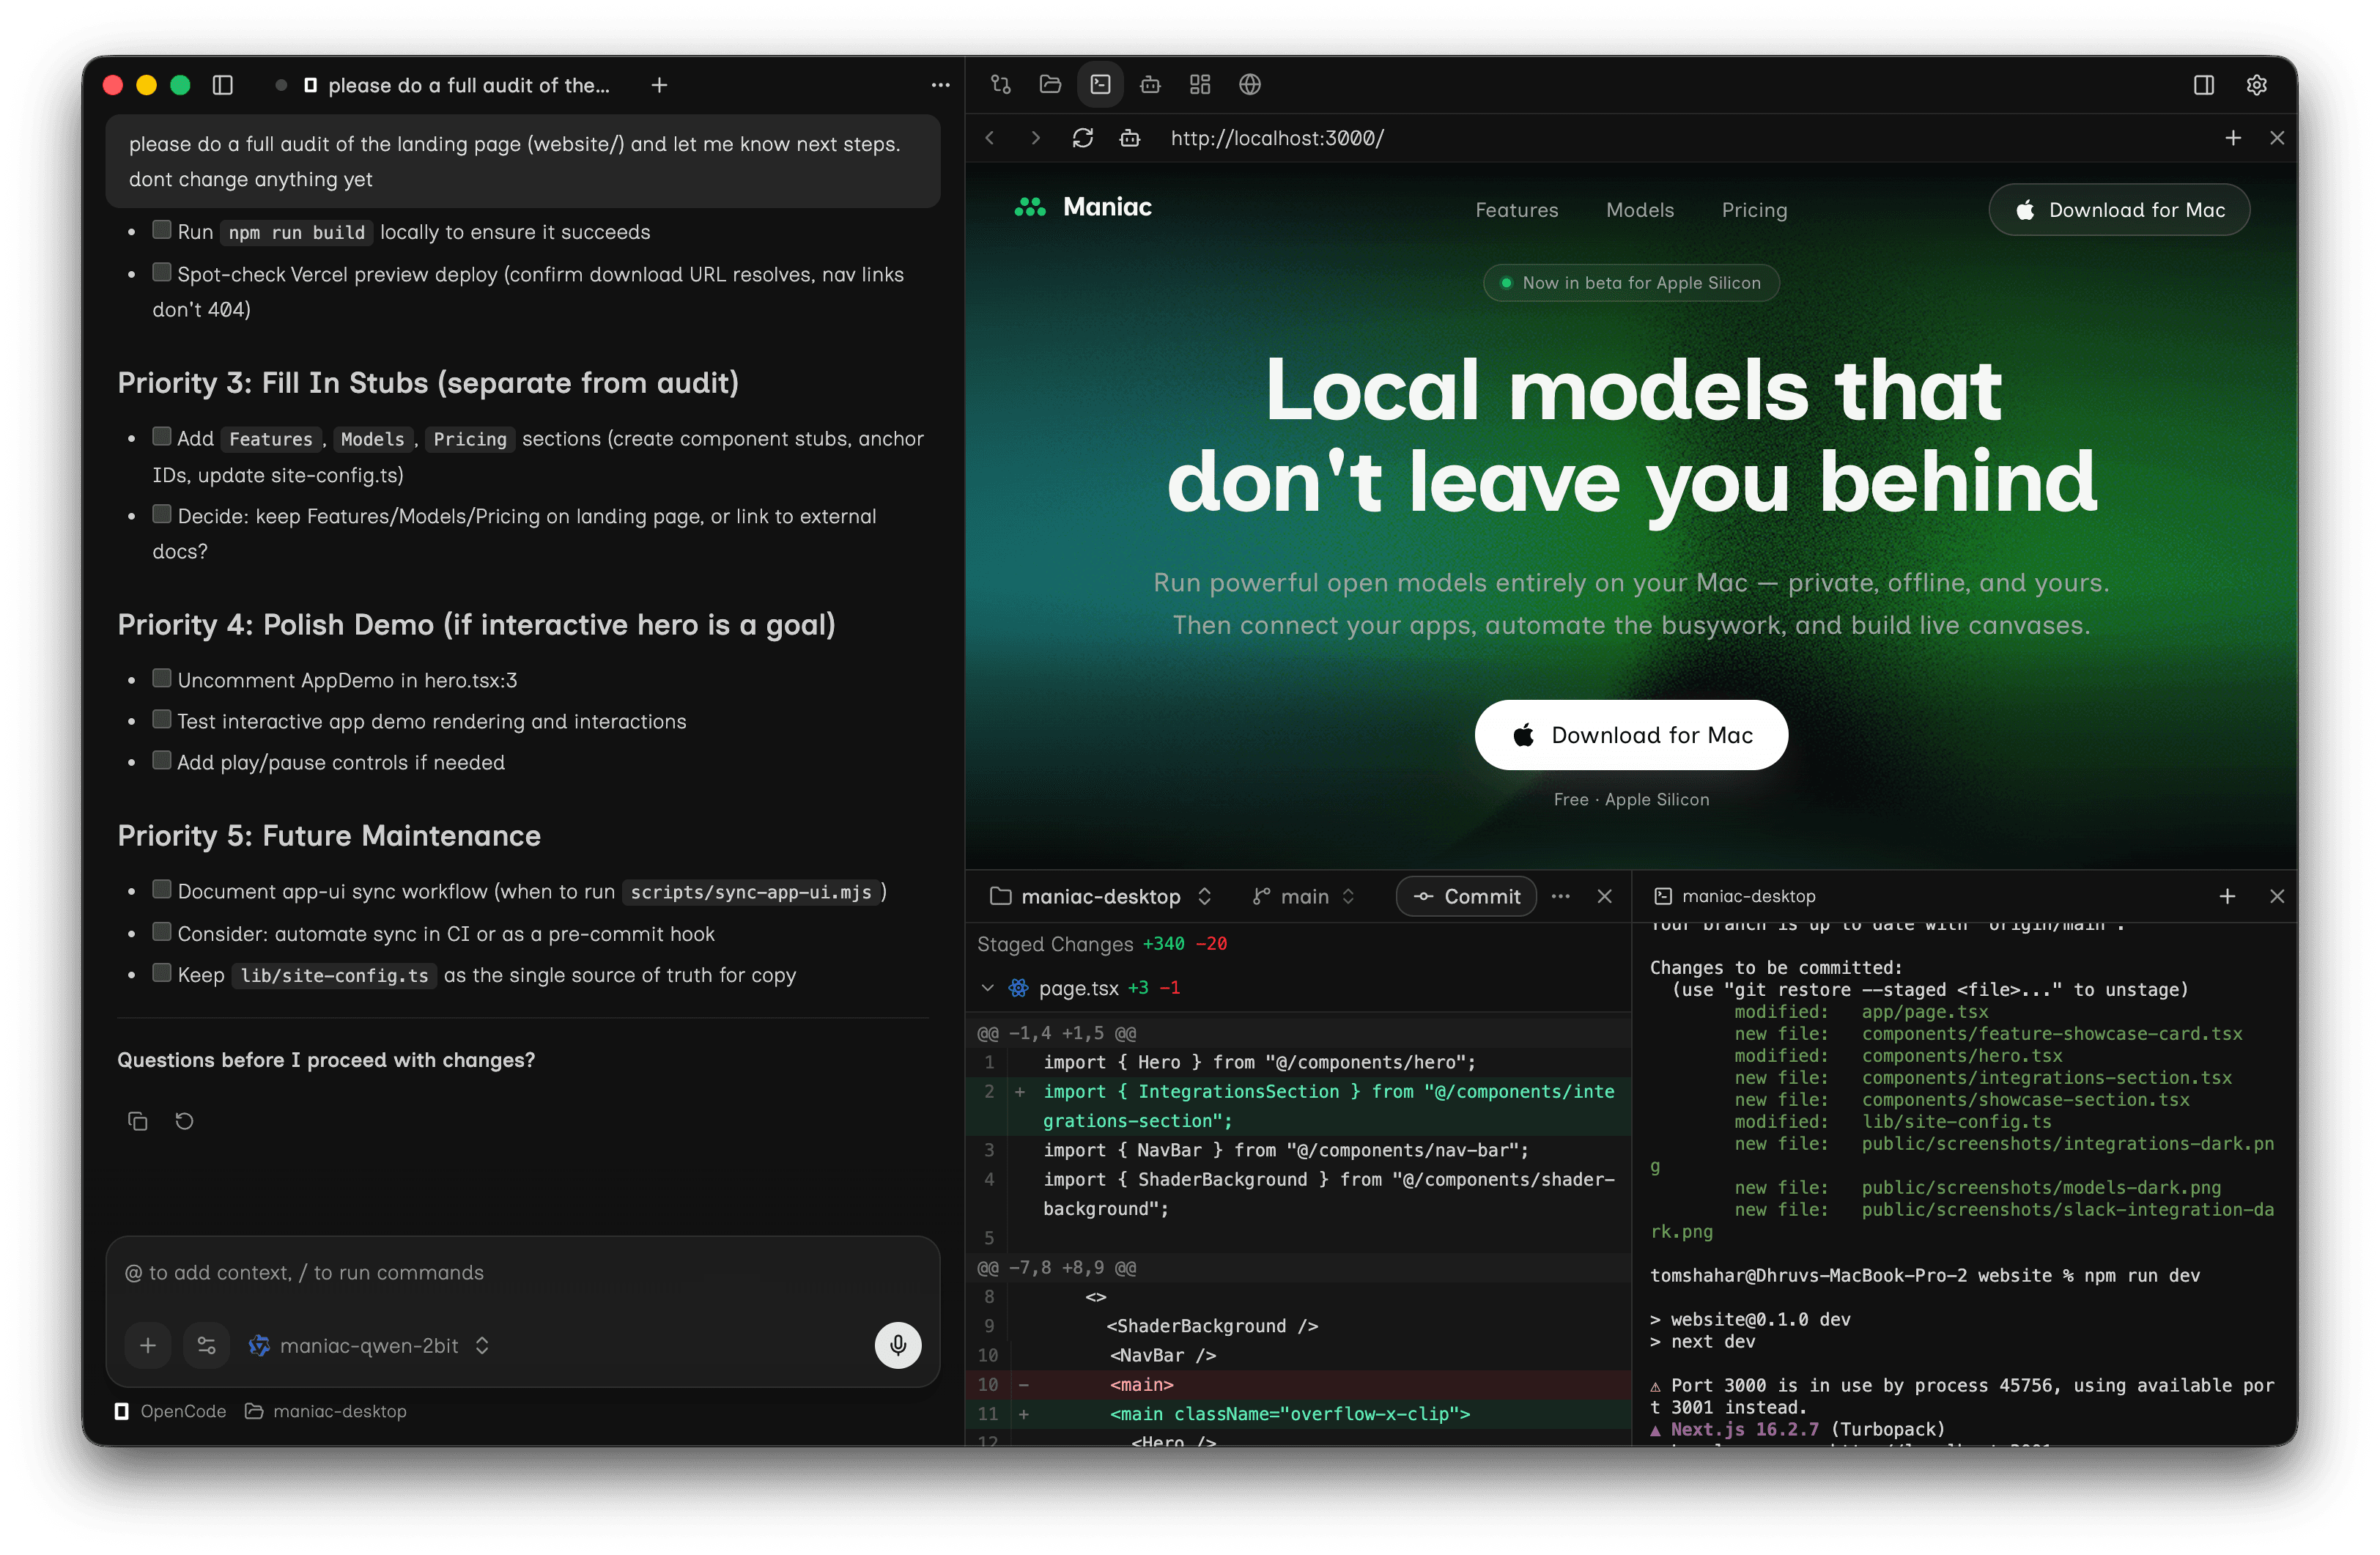Viewport: 2380px width, 1555px height.
Task: Add a new terminal with plus
Action: (x=2227, y=896)
